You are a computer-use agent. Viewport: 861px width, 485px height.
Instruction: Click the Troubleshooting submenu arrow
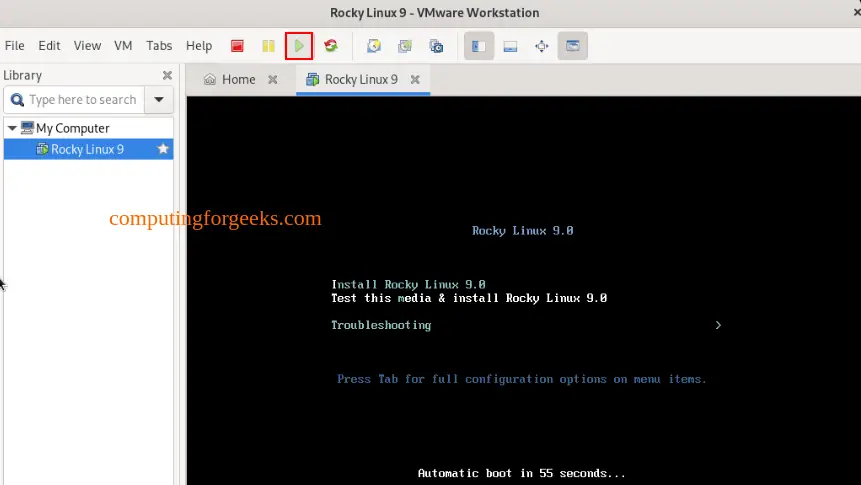click(x=718, y=325)
